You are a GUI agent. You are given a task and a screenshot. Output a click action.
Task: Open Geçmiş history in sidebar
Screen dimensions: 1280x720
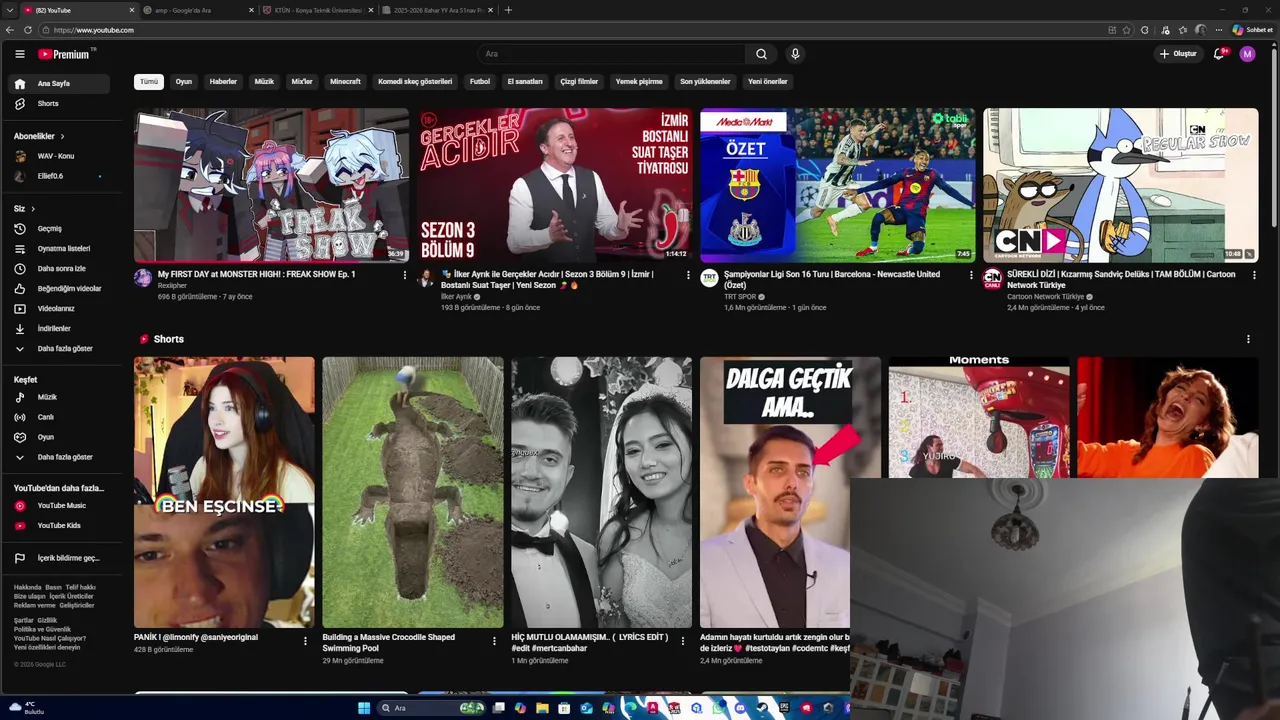[61, 229]
